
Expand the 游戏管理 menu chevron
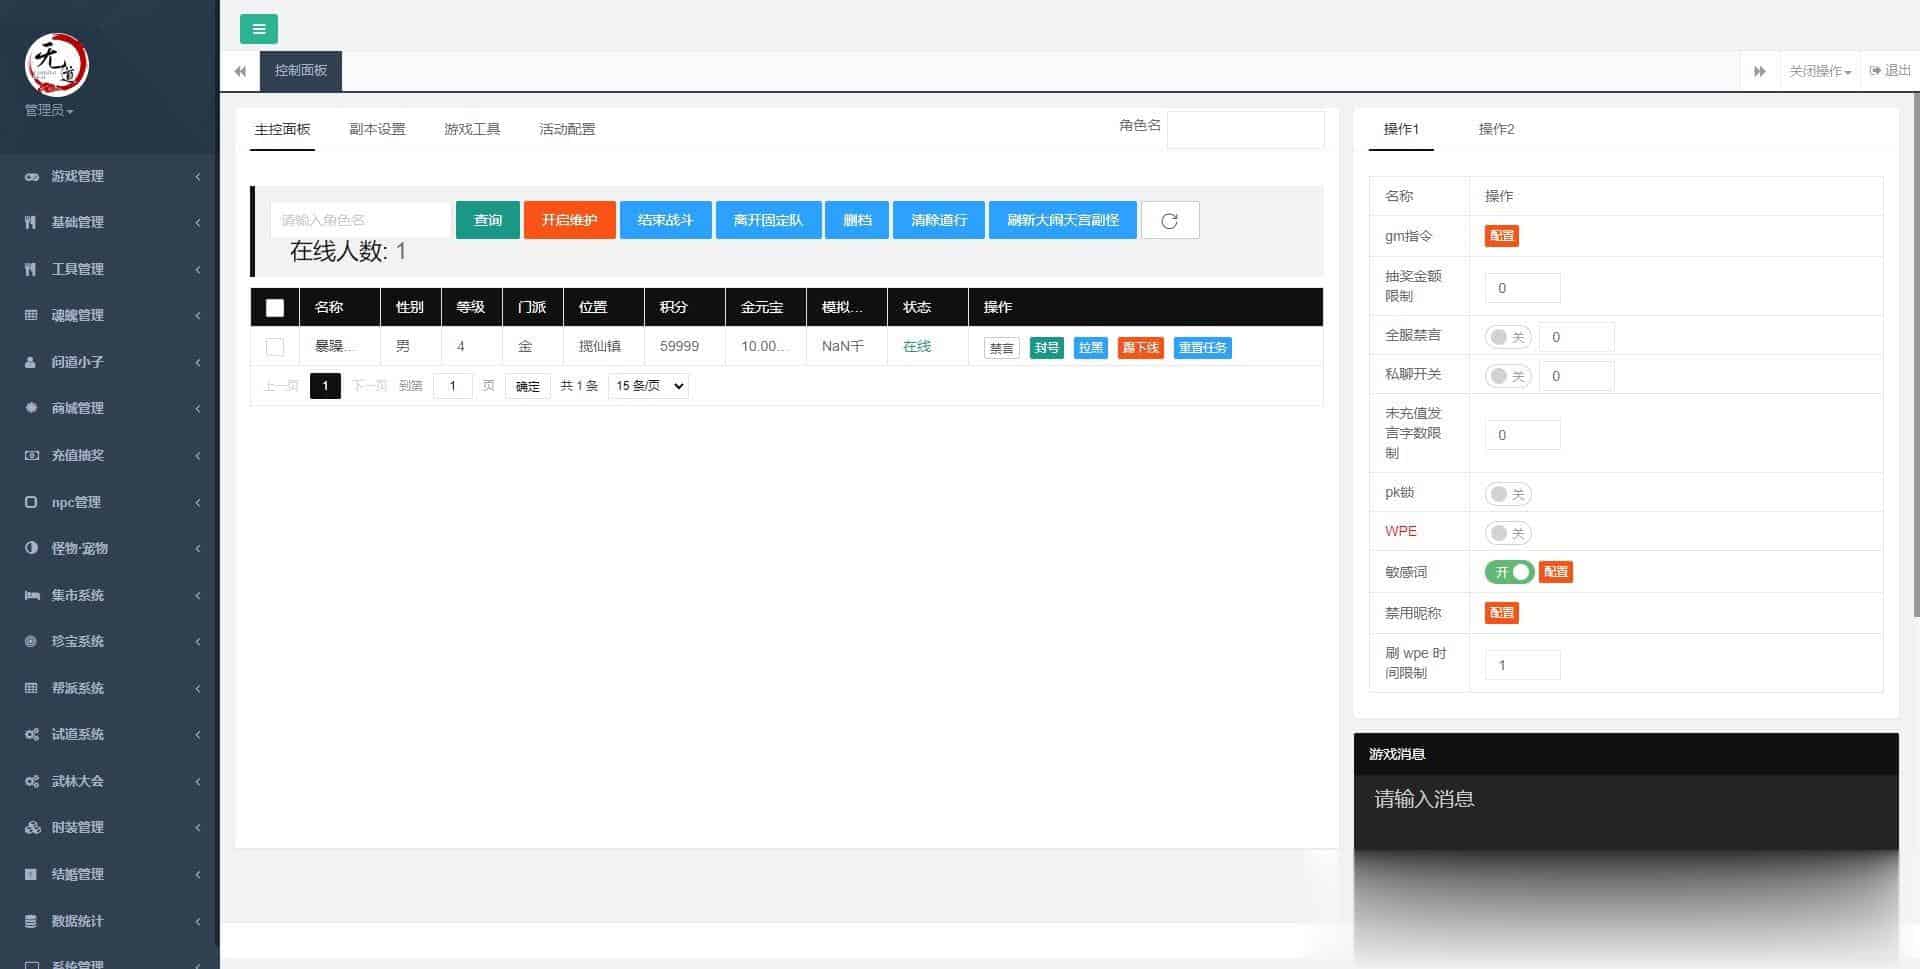(x=198, y=176)
